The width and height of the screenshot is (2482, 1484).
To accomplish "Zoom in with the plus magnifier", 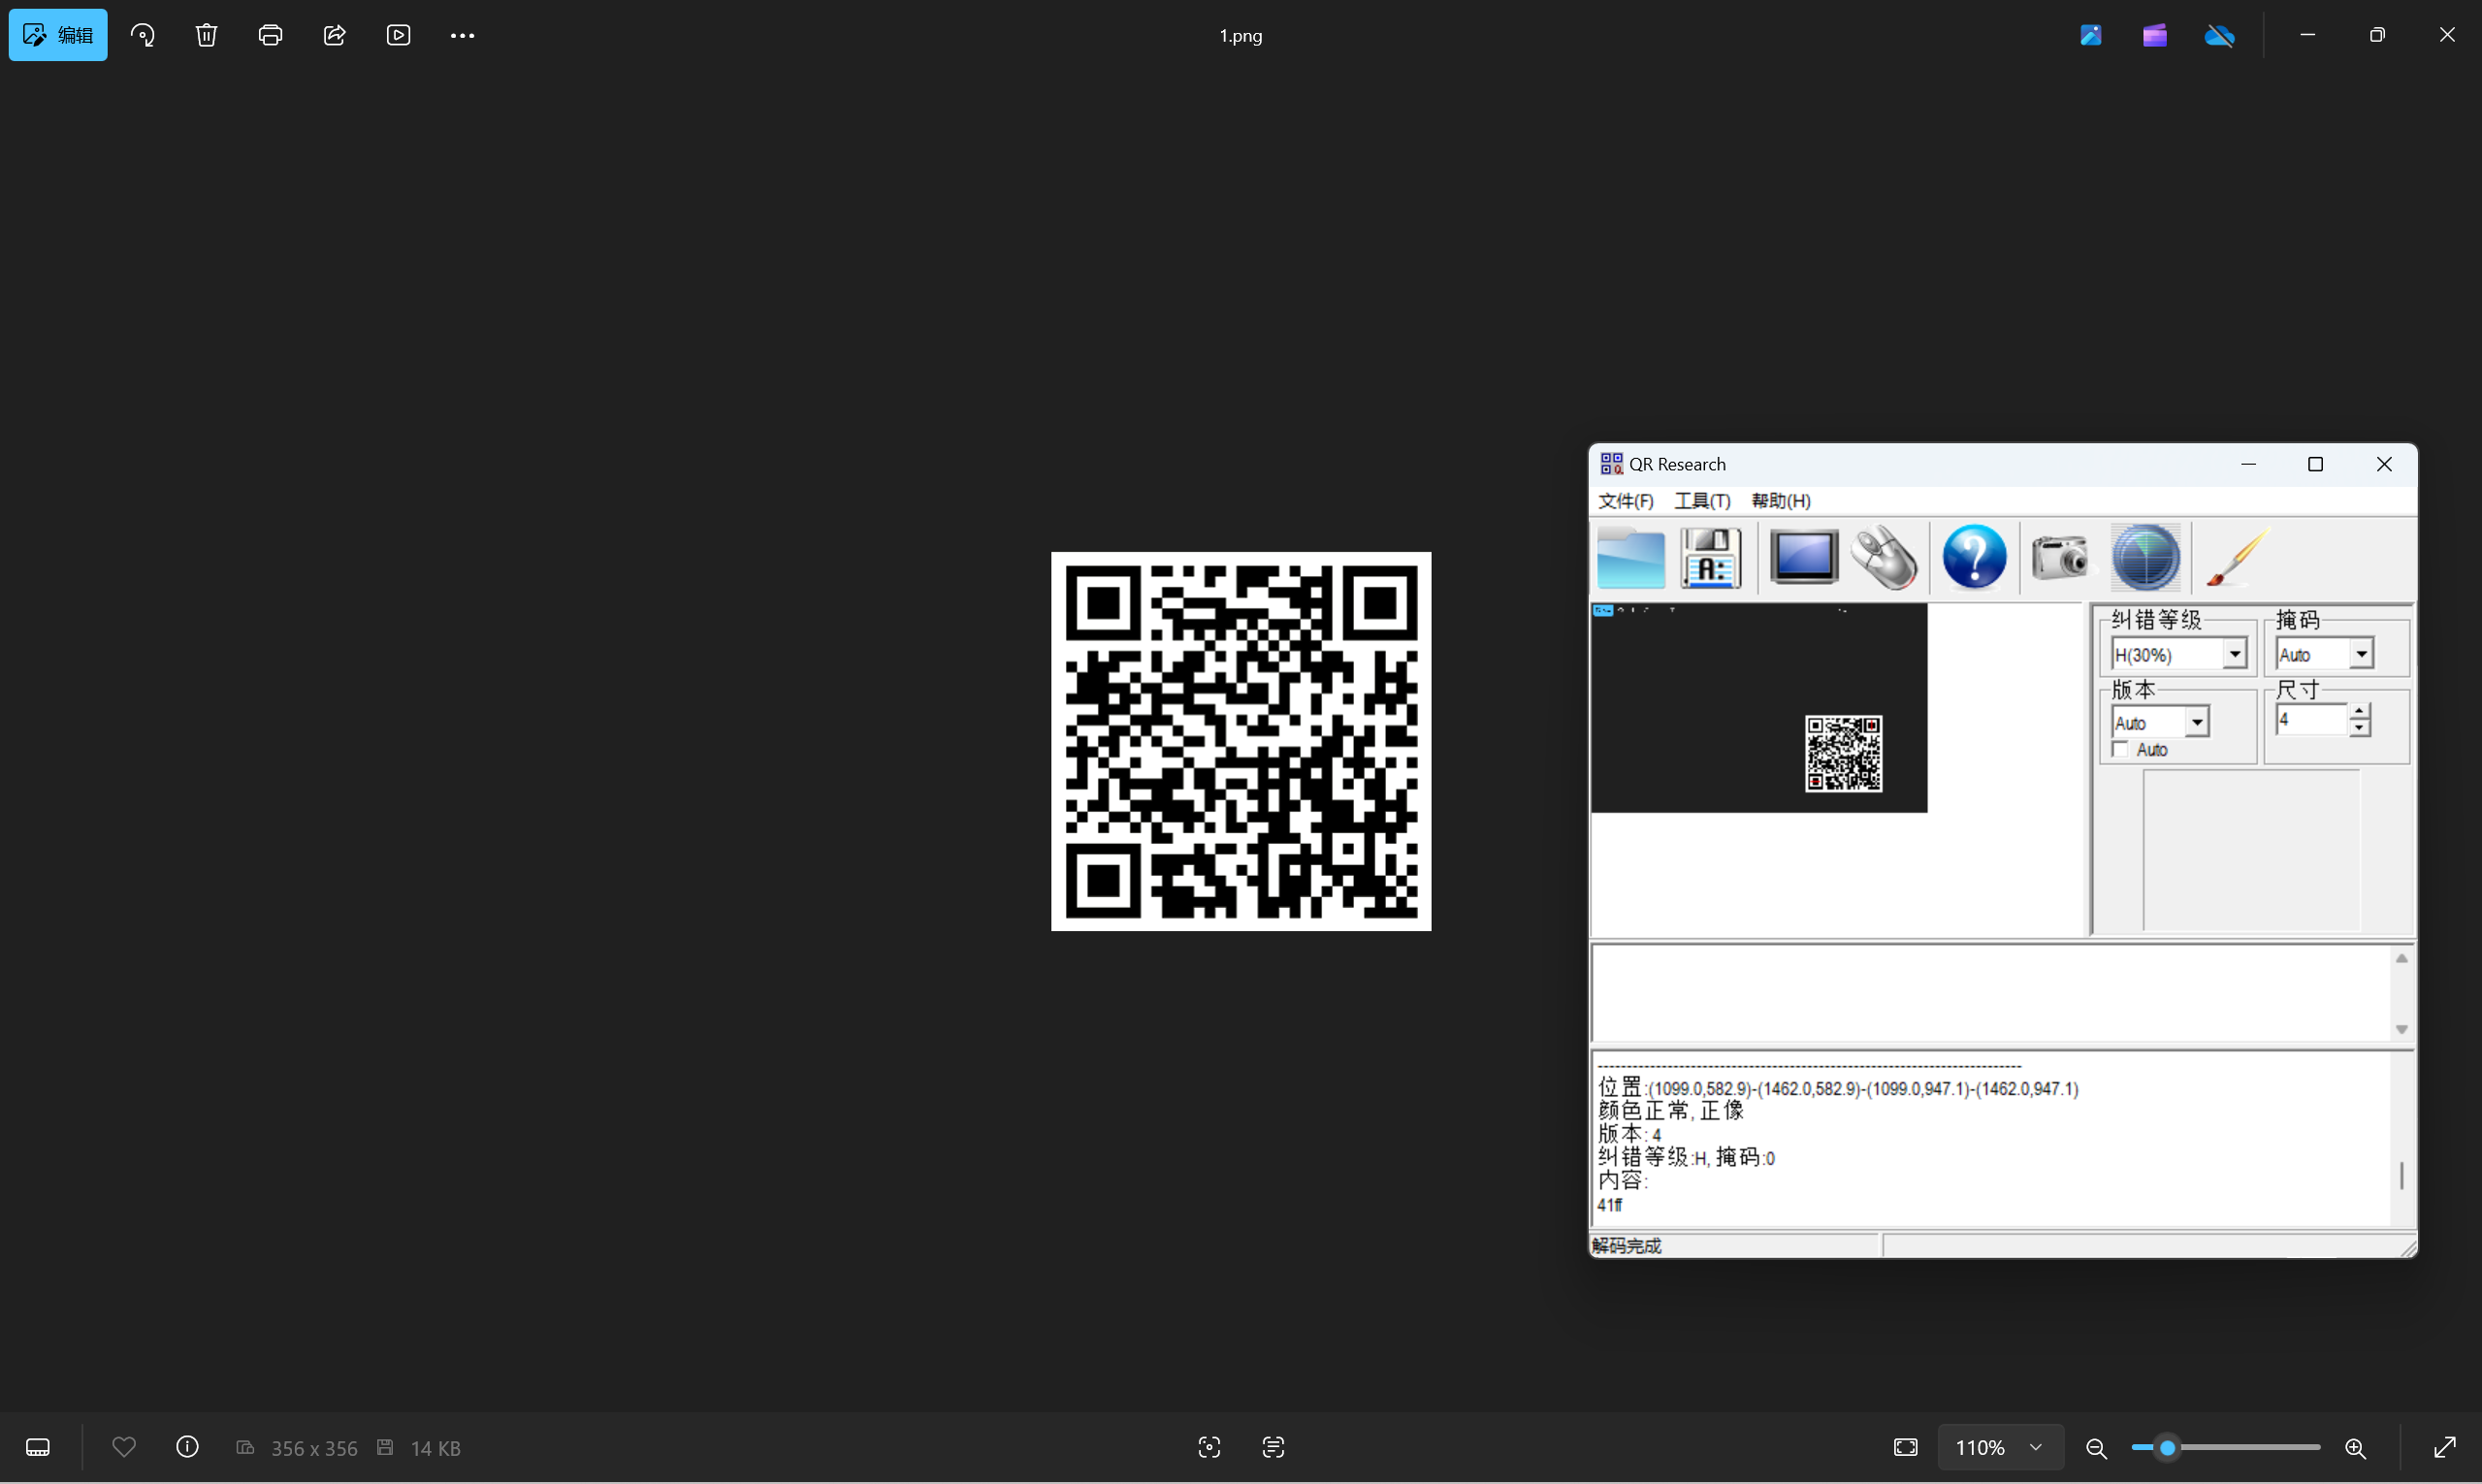I will [2355, 1448].
